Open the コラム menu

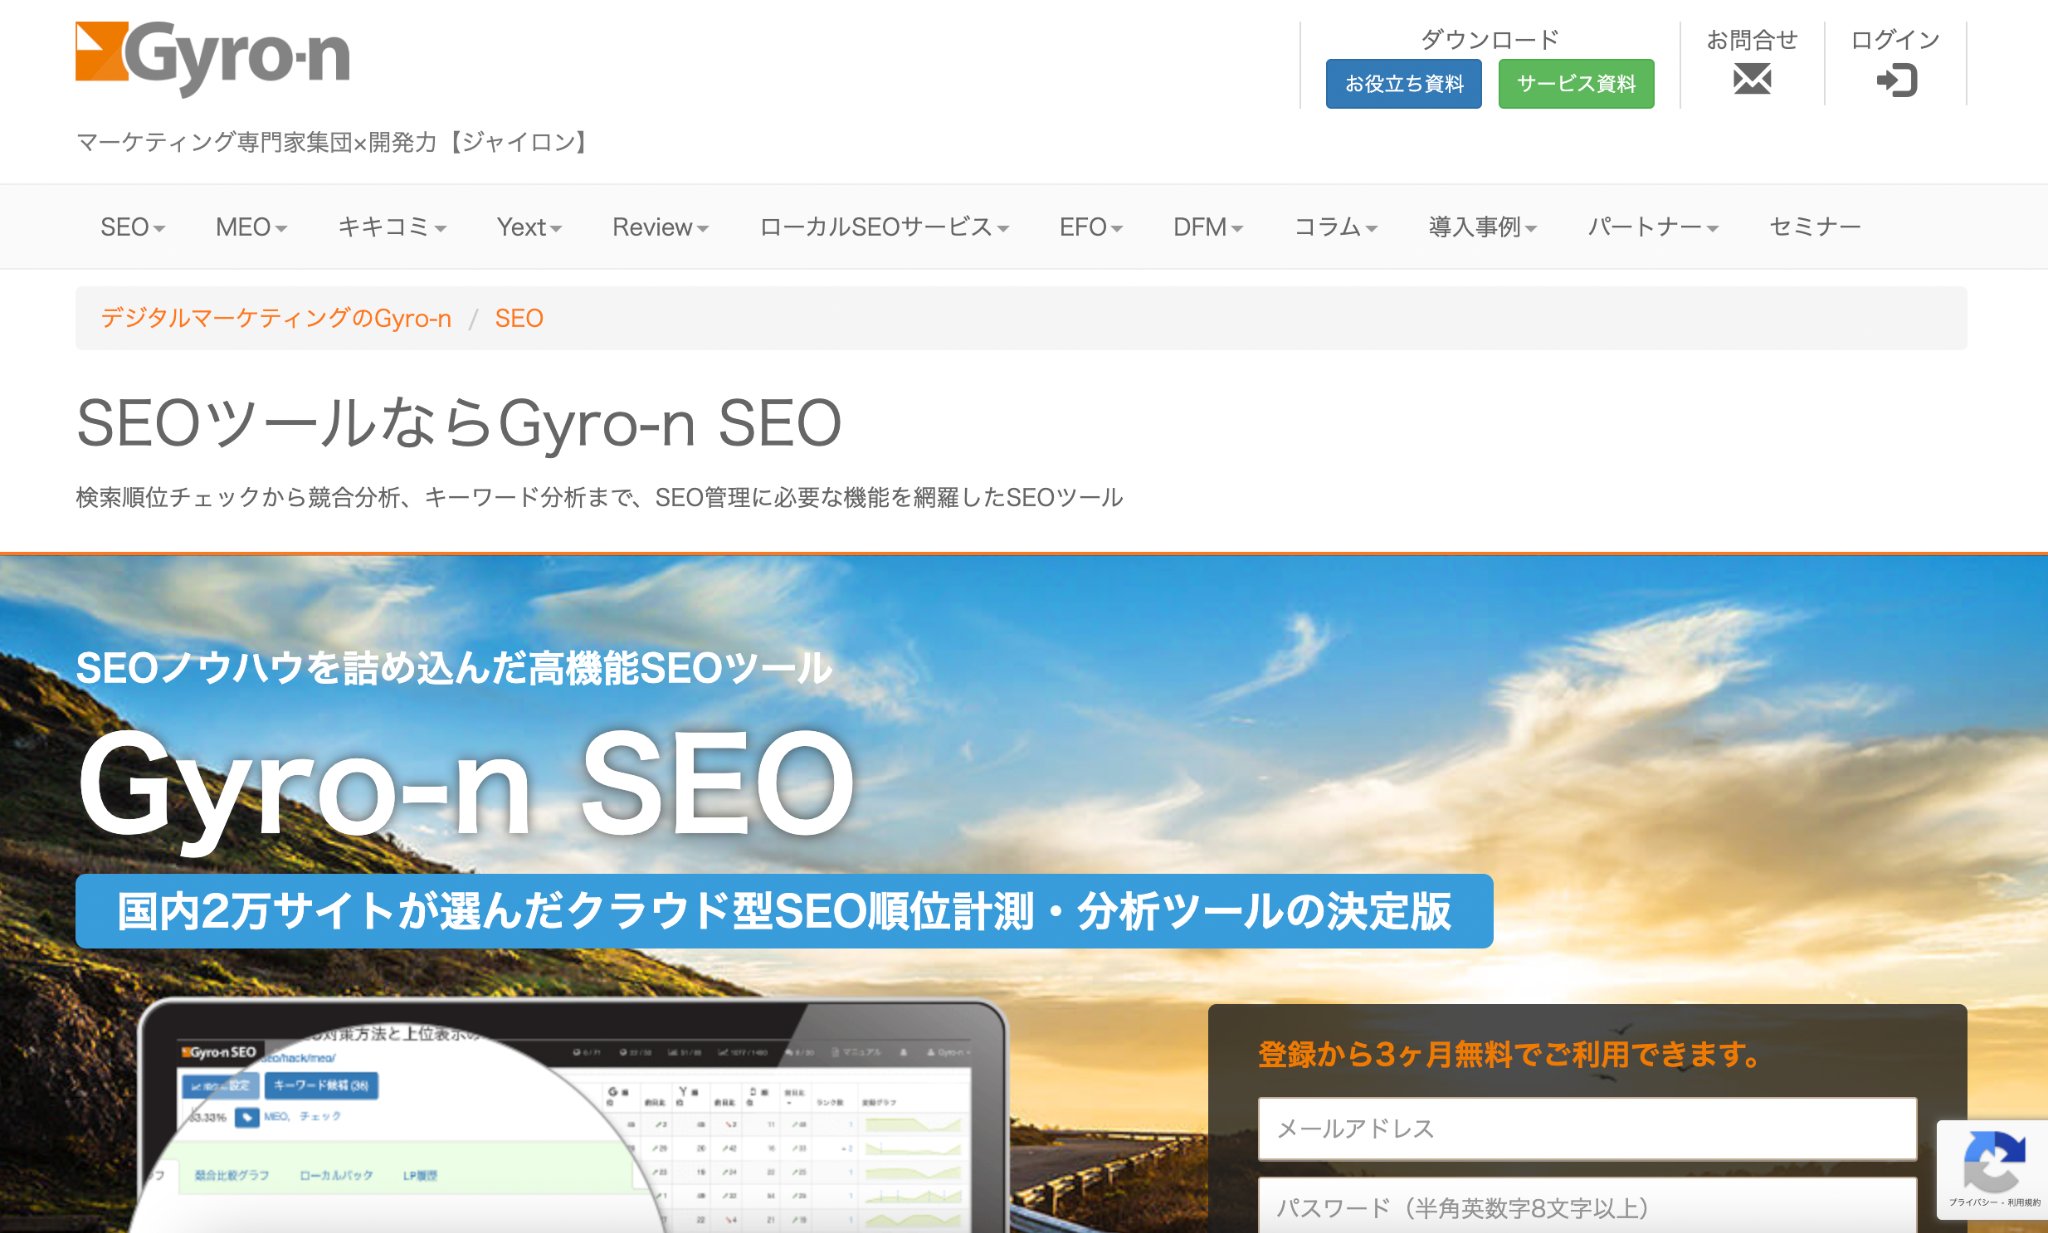[1336, 227]
